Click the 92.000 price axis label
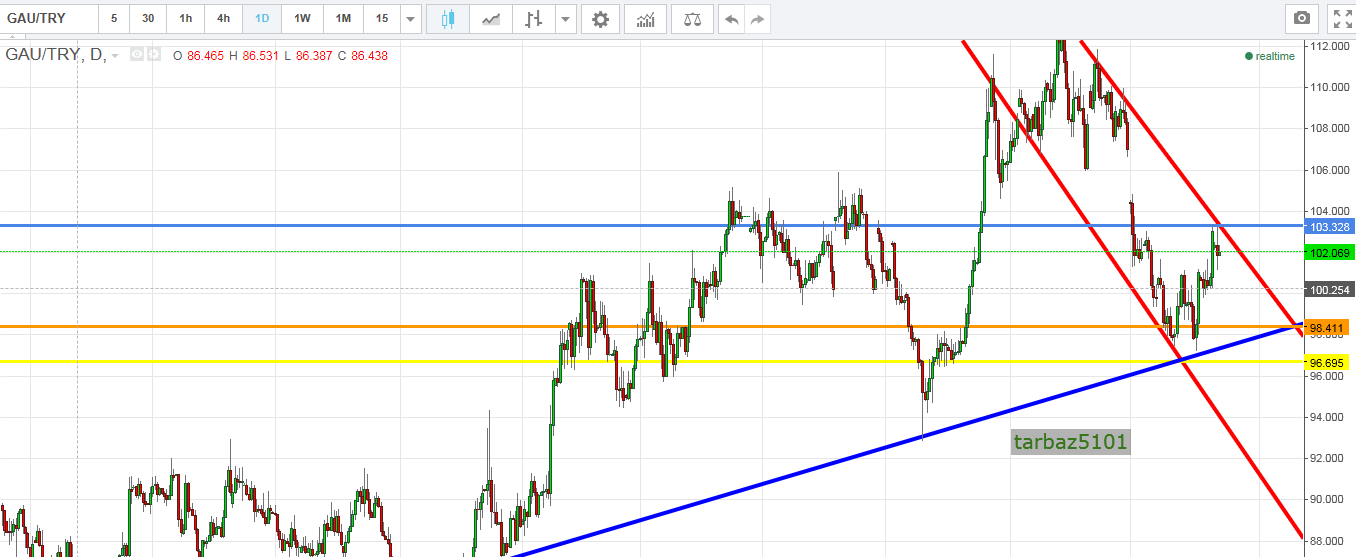 (x=1329, y=458)
